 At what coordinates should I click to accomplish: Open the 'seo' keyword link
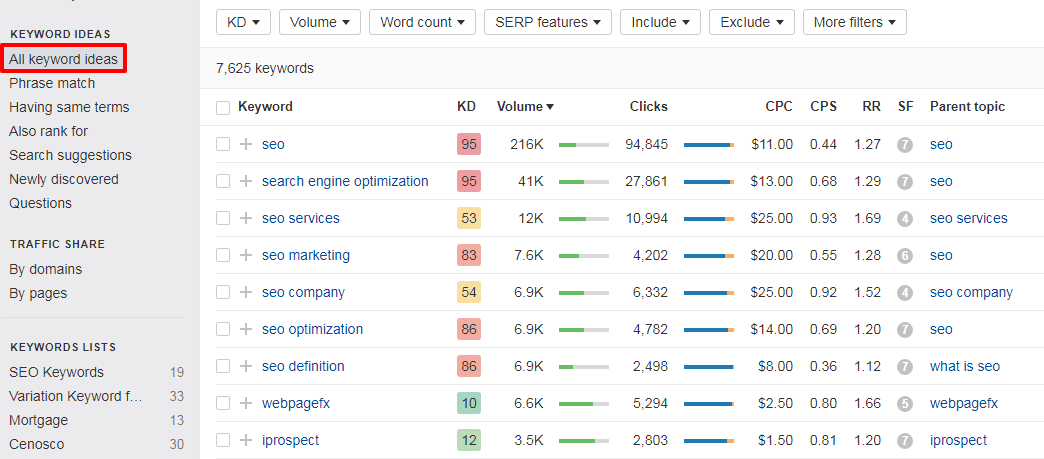point(273,144)
